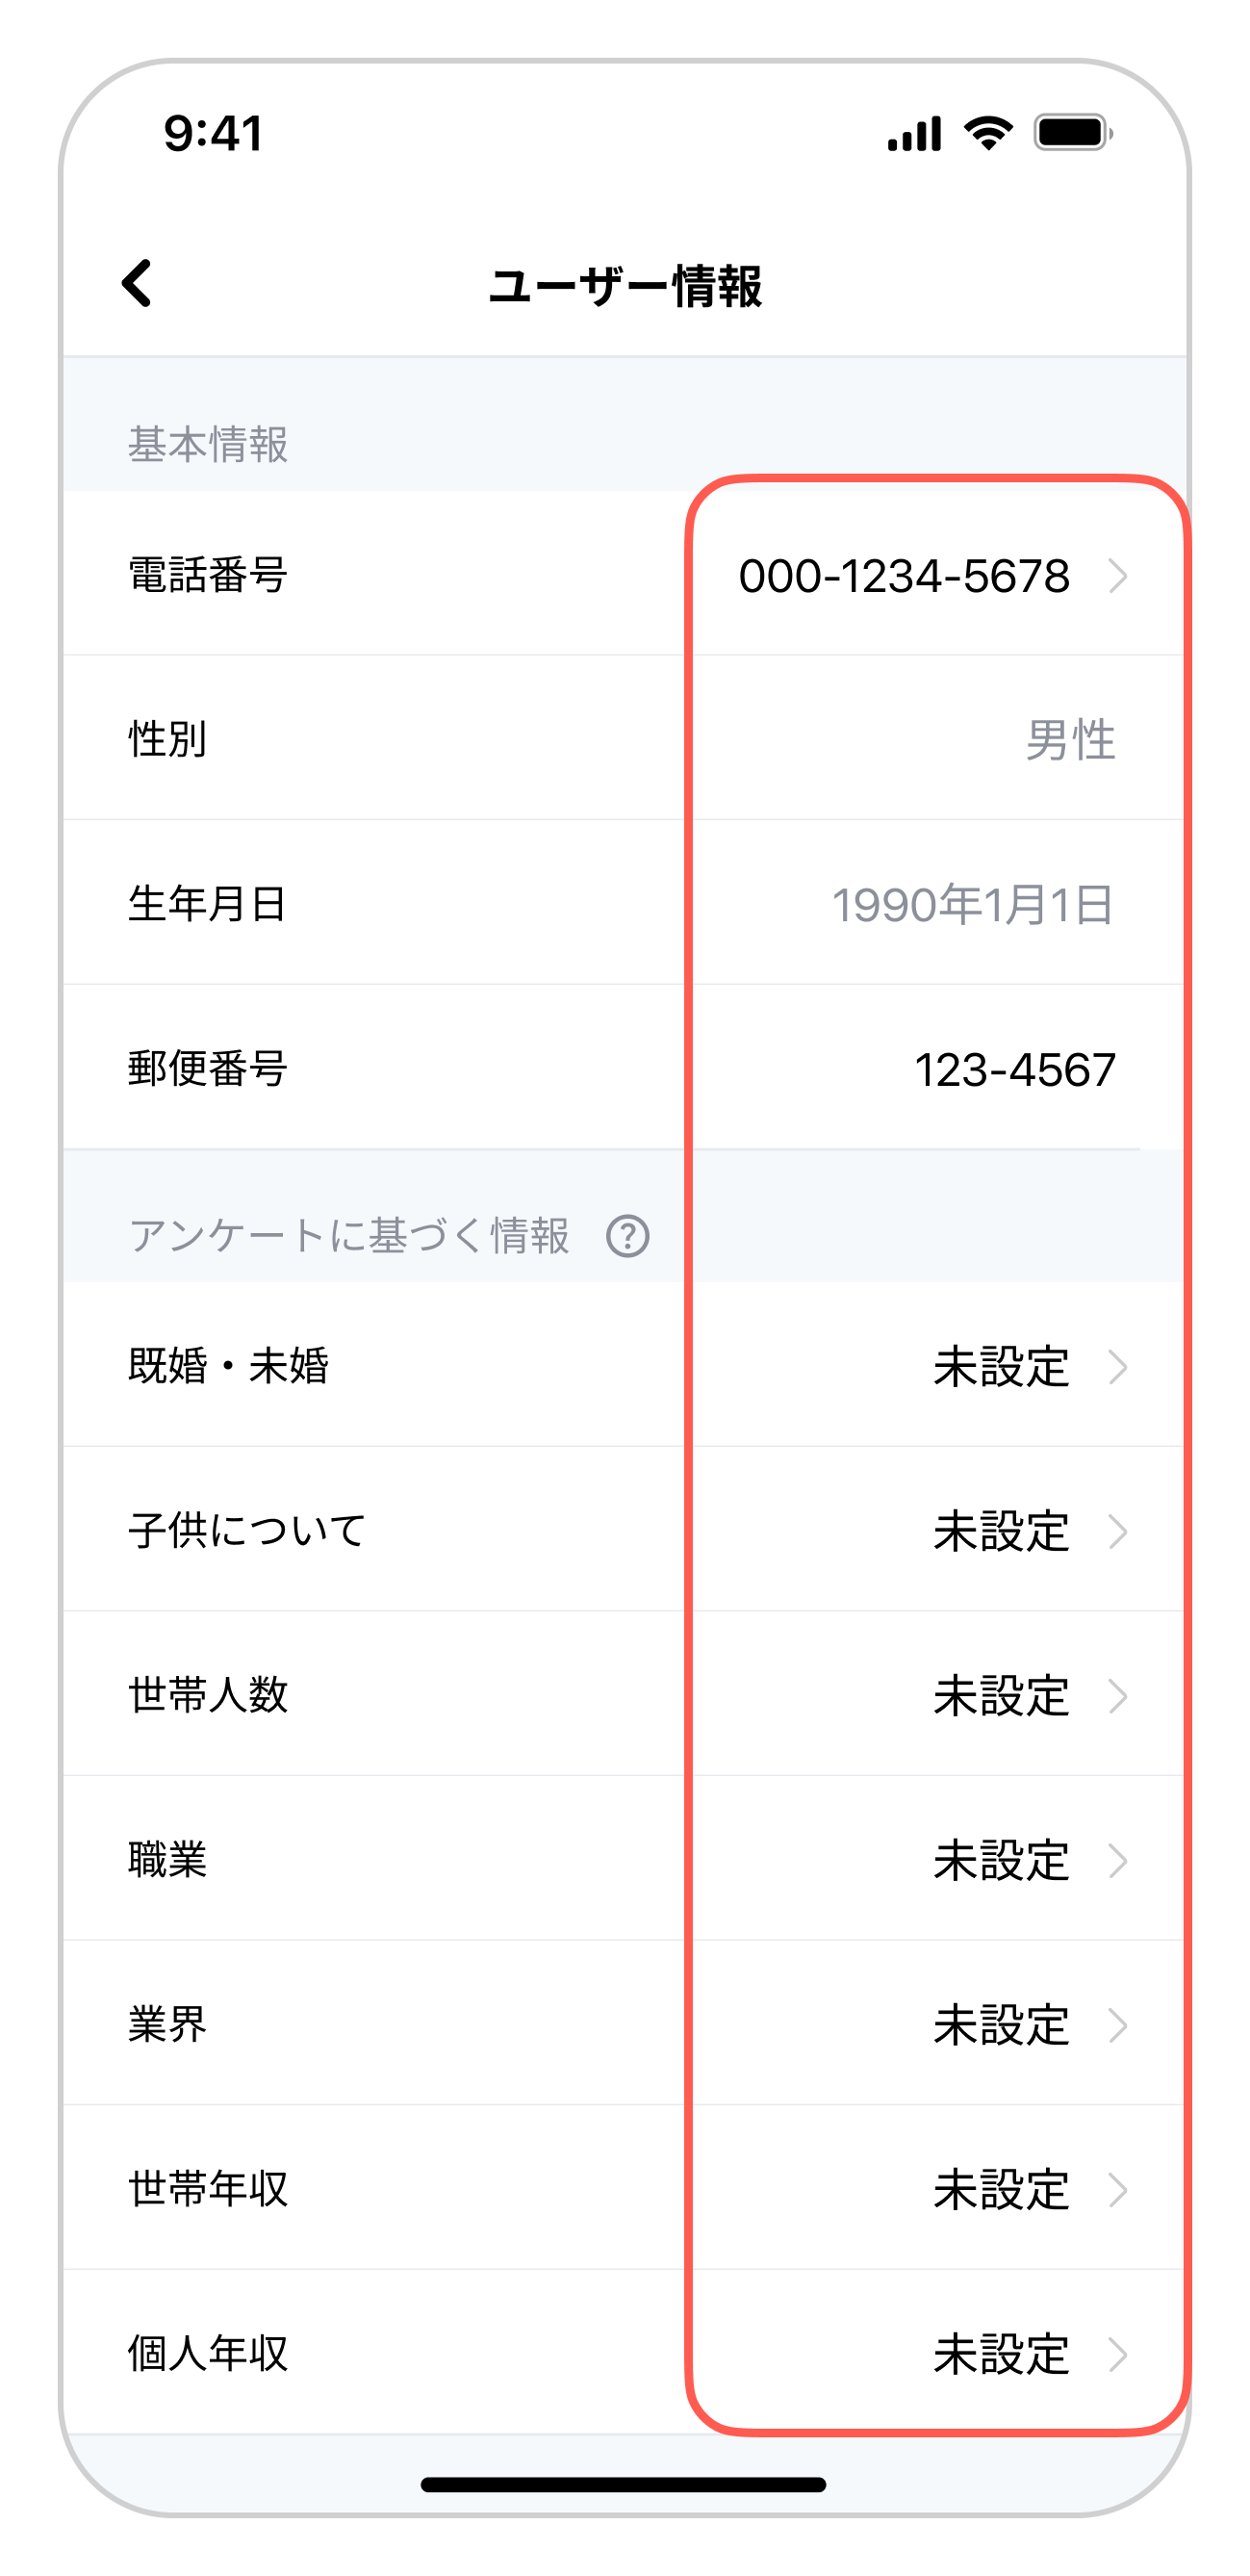
Task: Tap the 9:41 clock
Action: [x=213, y=133]
